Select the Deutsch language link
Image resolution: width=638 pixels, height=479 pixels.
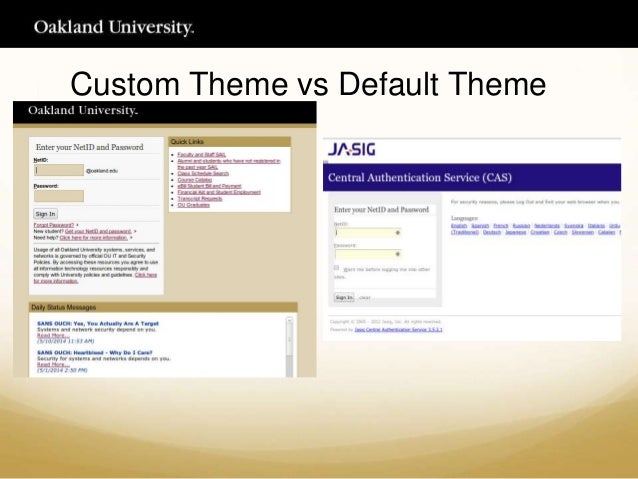pos(492,232)
